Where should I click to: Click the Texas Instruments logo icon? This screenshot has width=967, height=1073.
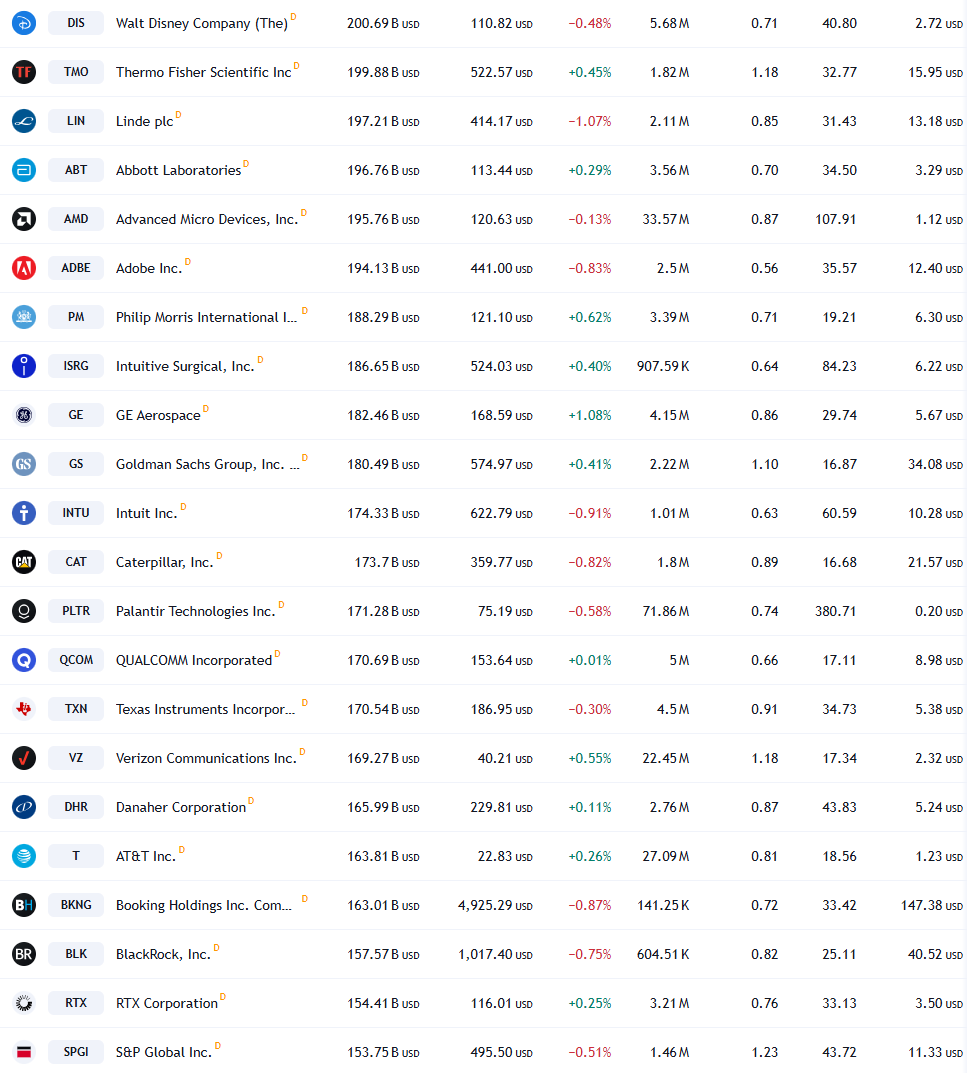pos(24,709)
